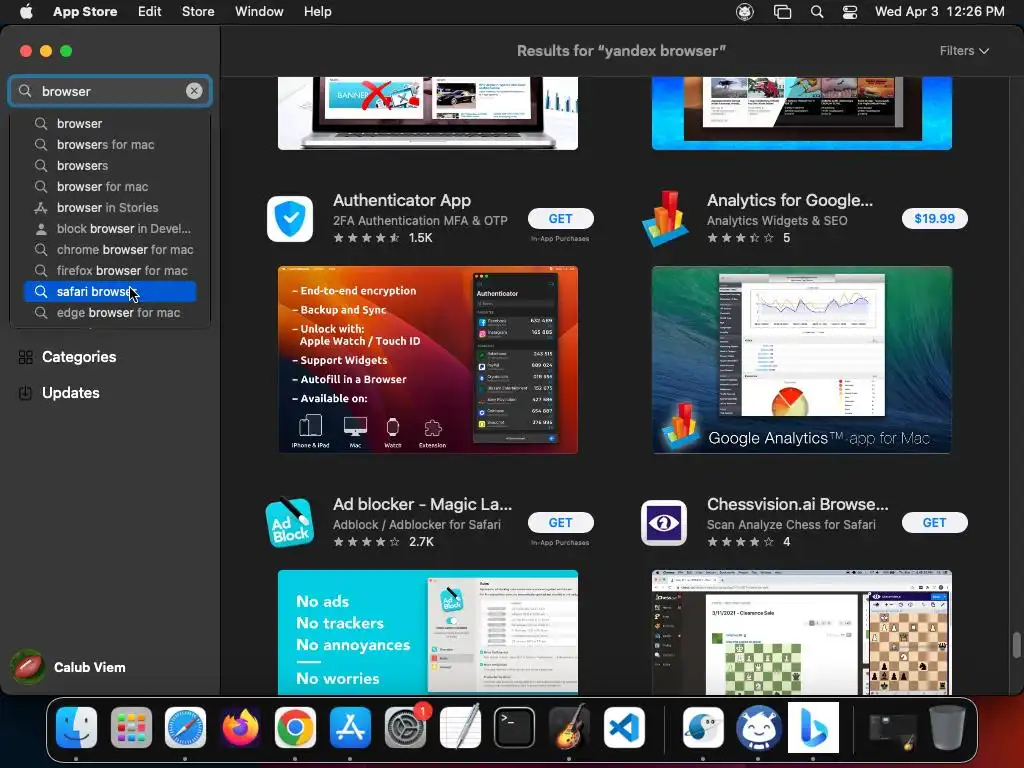This screenshot has width=1024, height=768.
Task: Launch Safari from the Dock
Action: (x=185, y=728)
